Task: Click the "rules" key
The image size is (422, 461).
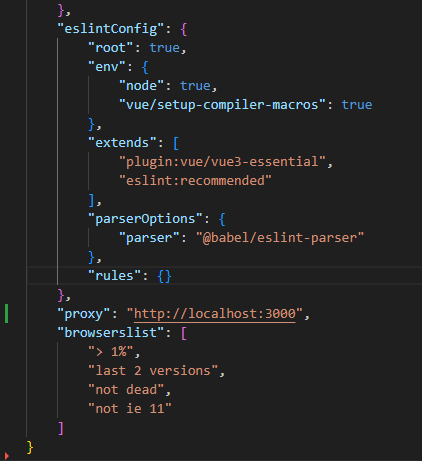Action: coord(115,276)
